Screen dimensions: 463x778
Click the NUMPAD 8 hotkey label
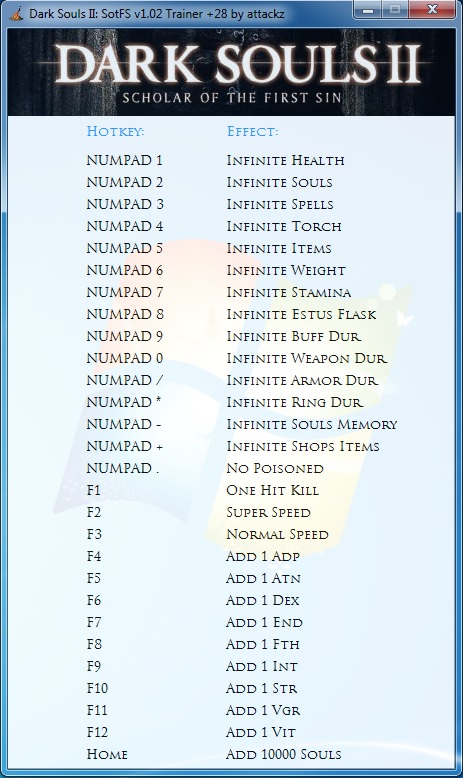coord(125,314)
